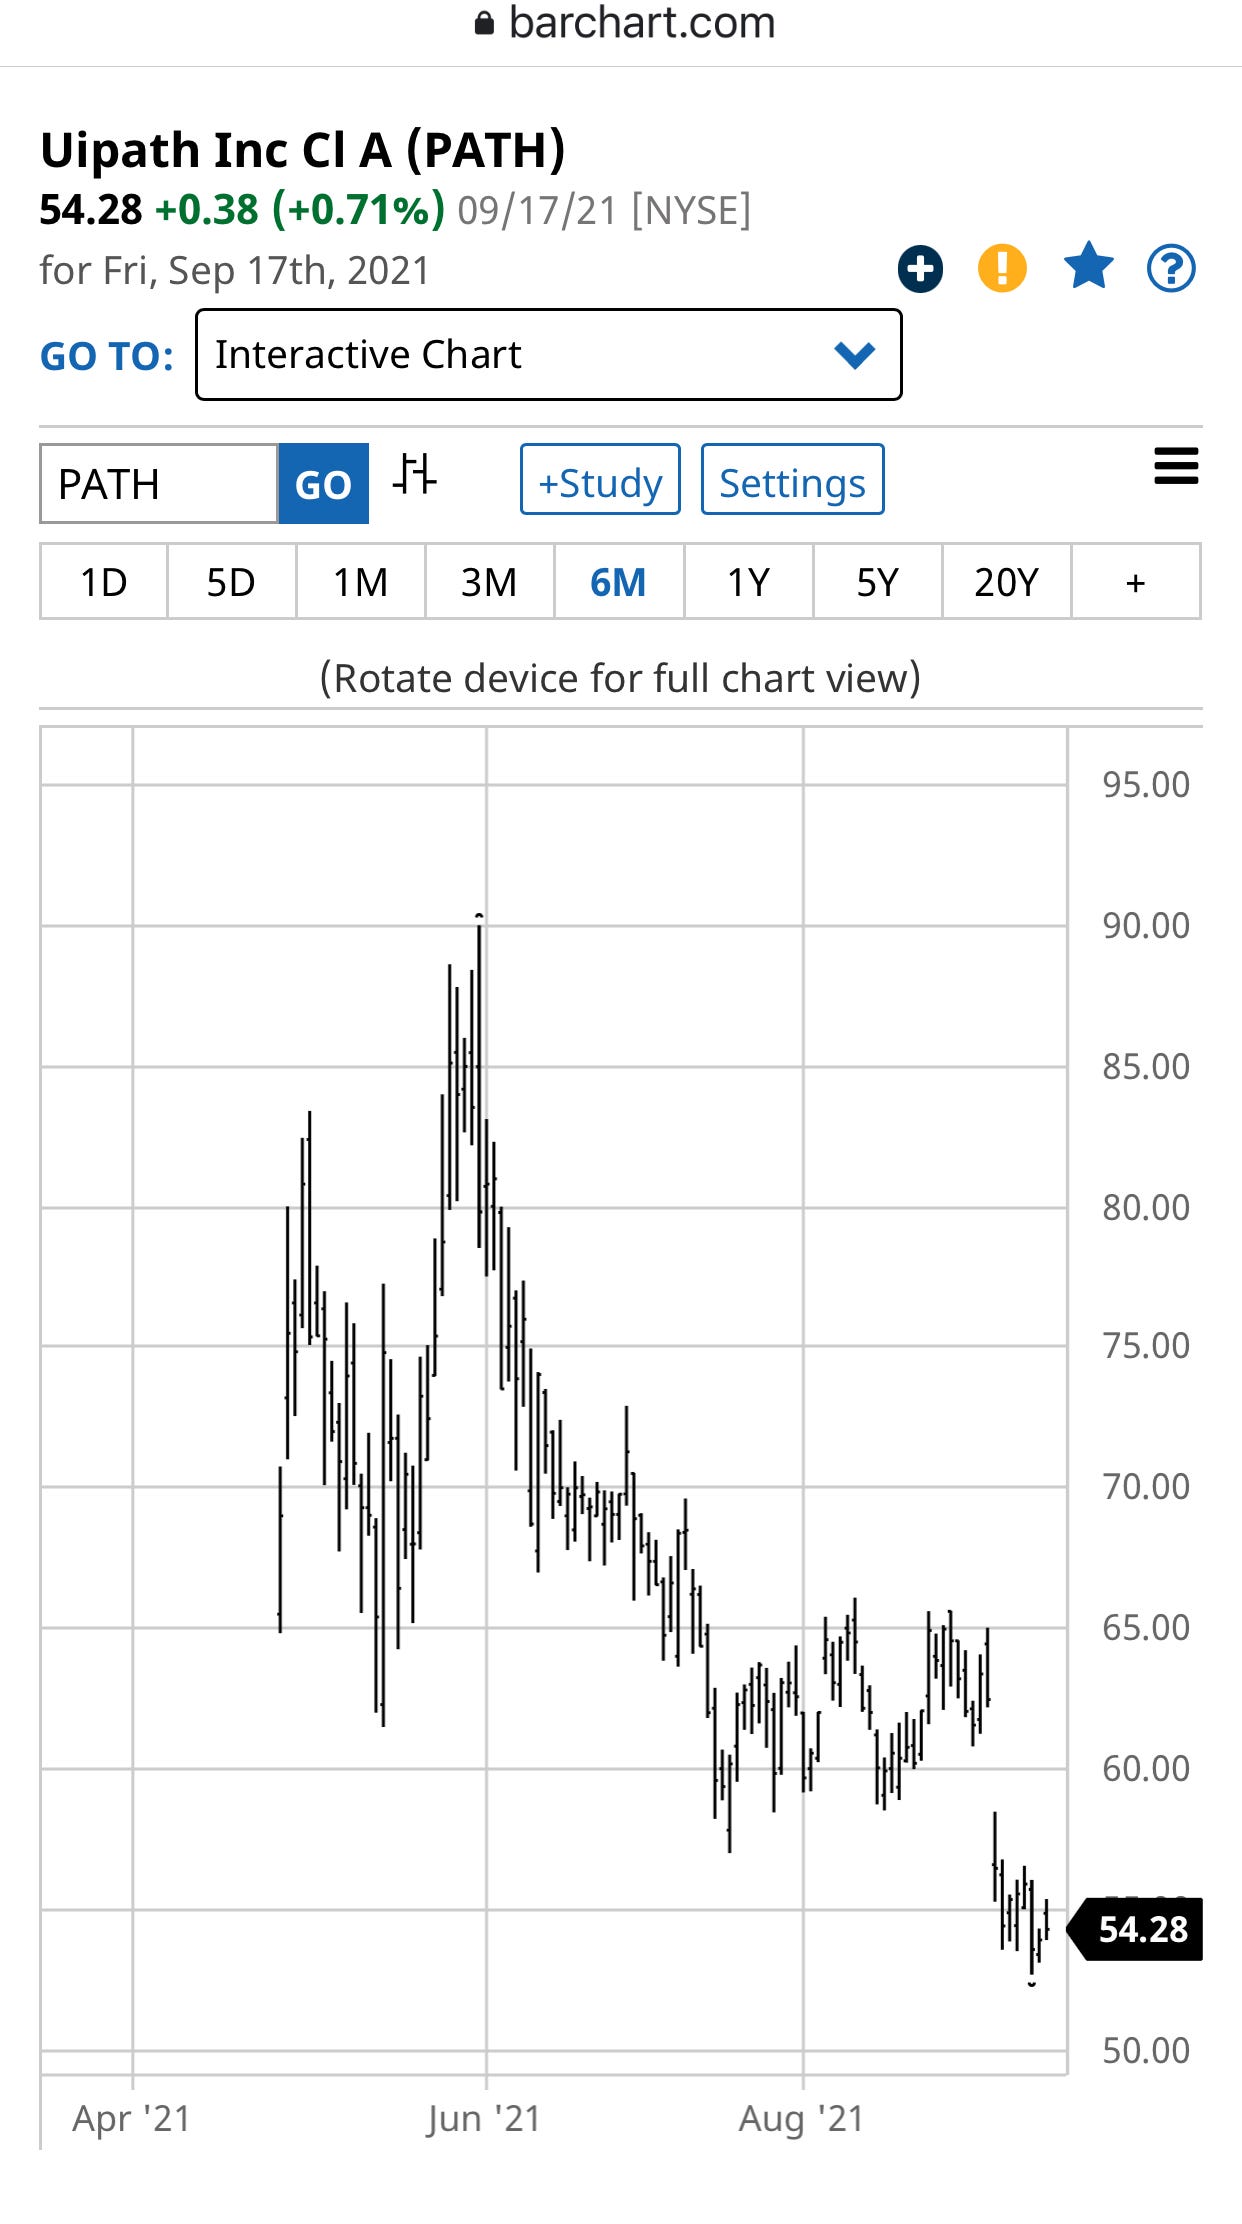Tap the 'for Fri, Sep 17th, 2021' text
The height and width of the screenshot is (2224, 1242).
(x=235, y=271)
